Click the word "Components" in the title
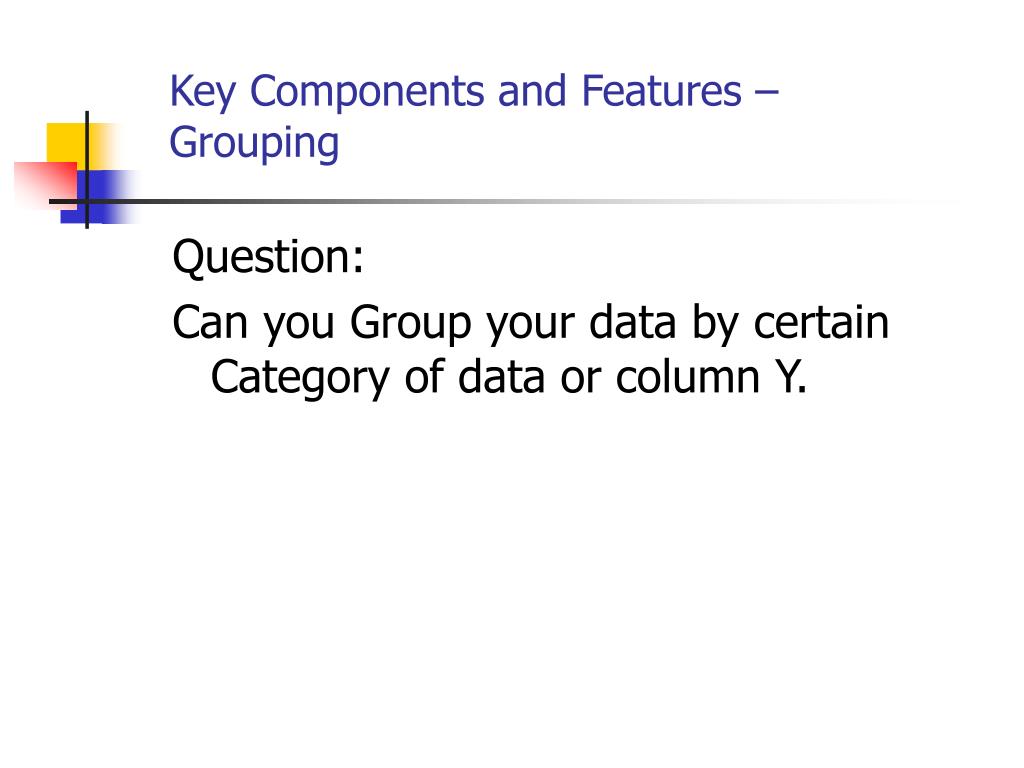Image resolution: width=1024 pixels, height=768 pixels. pos(367,91)
